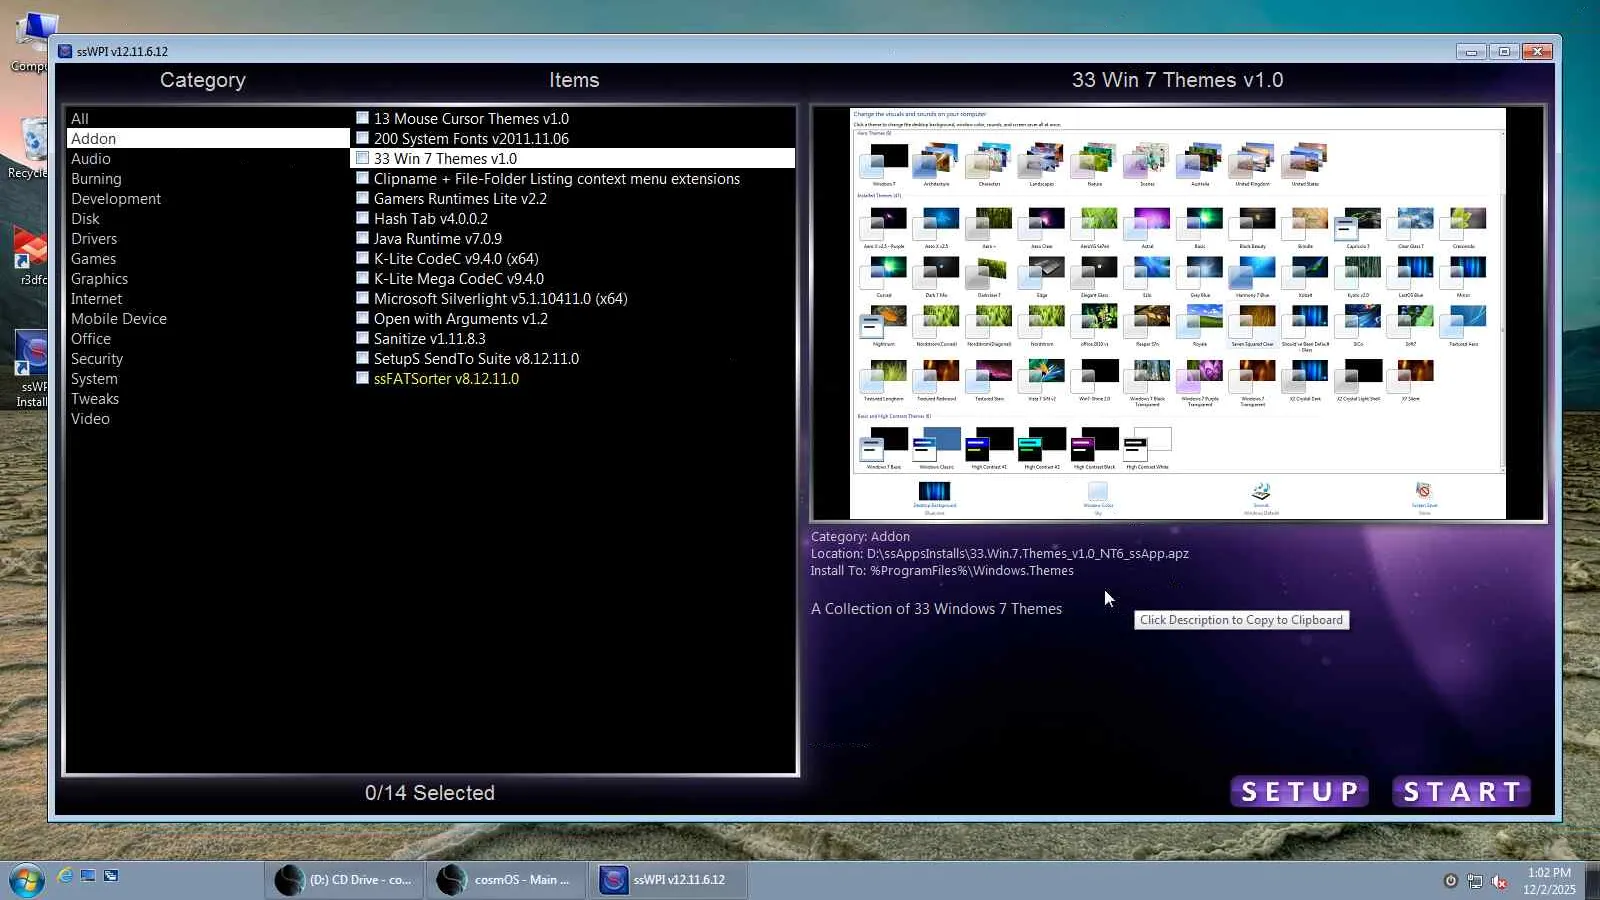Viewport: 1600px width, 900px height.
Task: Tick the 33 Win 7 Themes v1.0 checkbox
Action: click(x=362, y=158)
